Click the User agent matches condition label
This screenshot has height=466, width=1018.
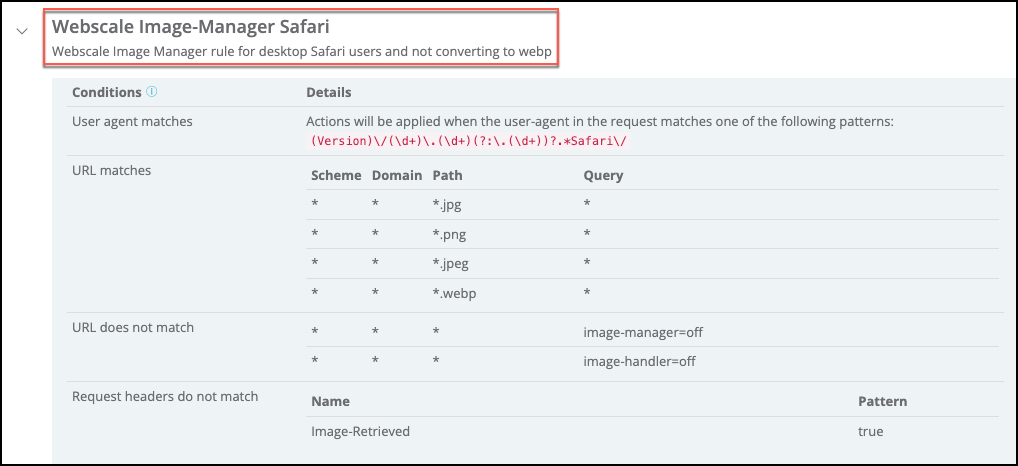(132, 121)
